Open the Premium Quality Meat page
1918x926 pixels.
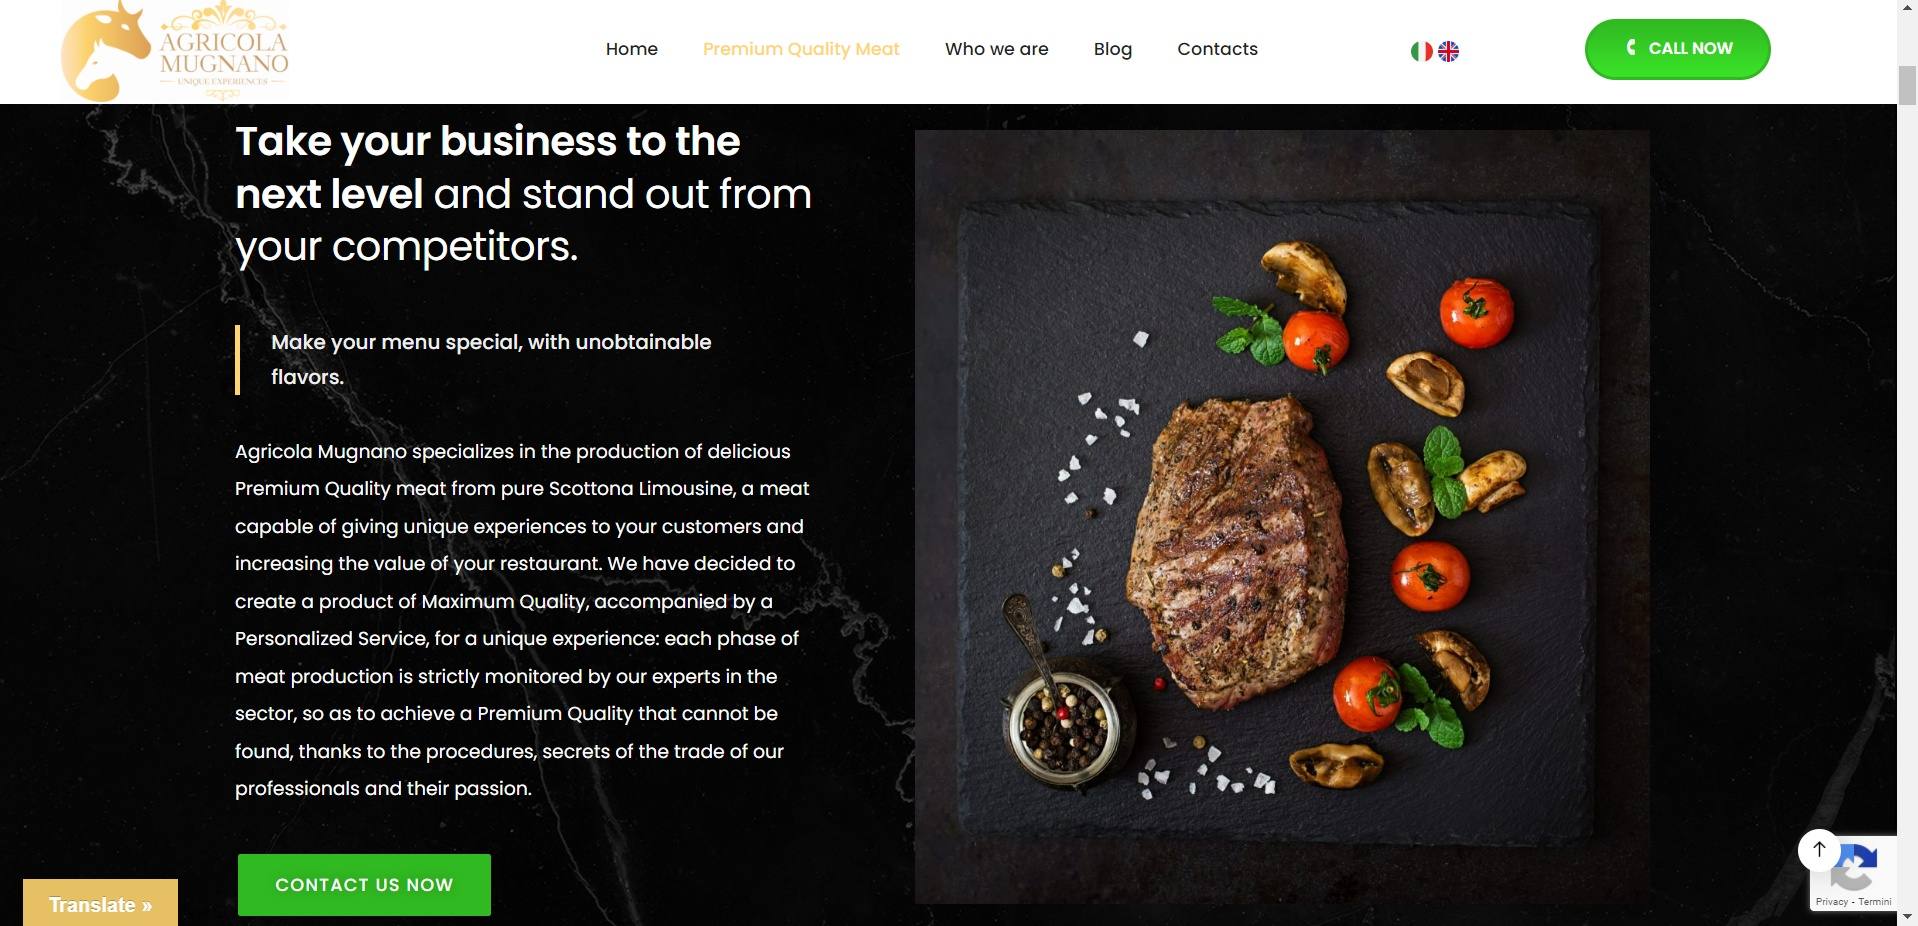801,49
